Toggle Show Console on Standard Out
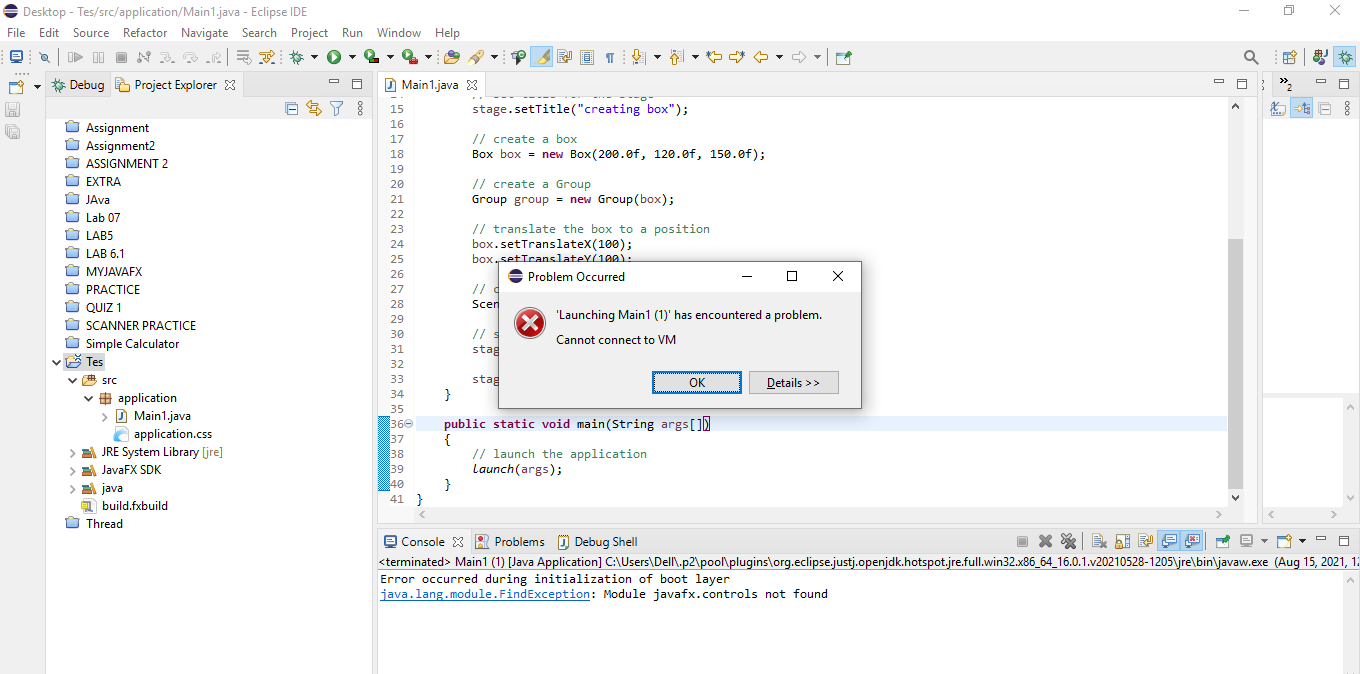Viewport: 1360px width, 674px height. (1169, 541)
